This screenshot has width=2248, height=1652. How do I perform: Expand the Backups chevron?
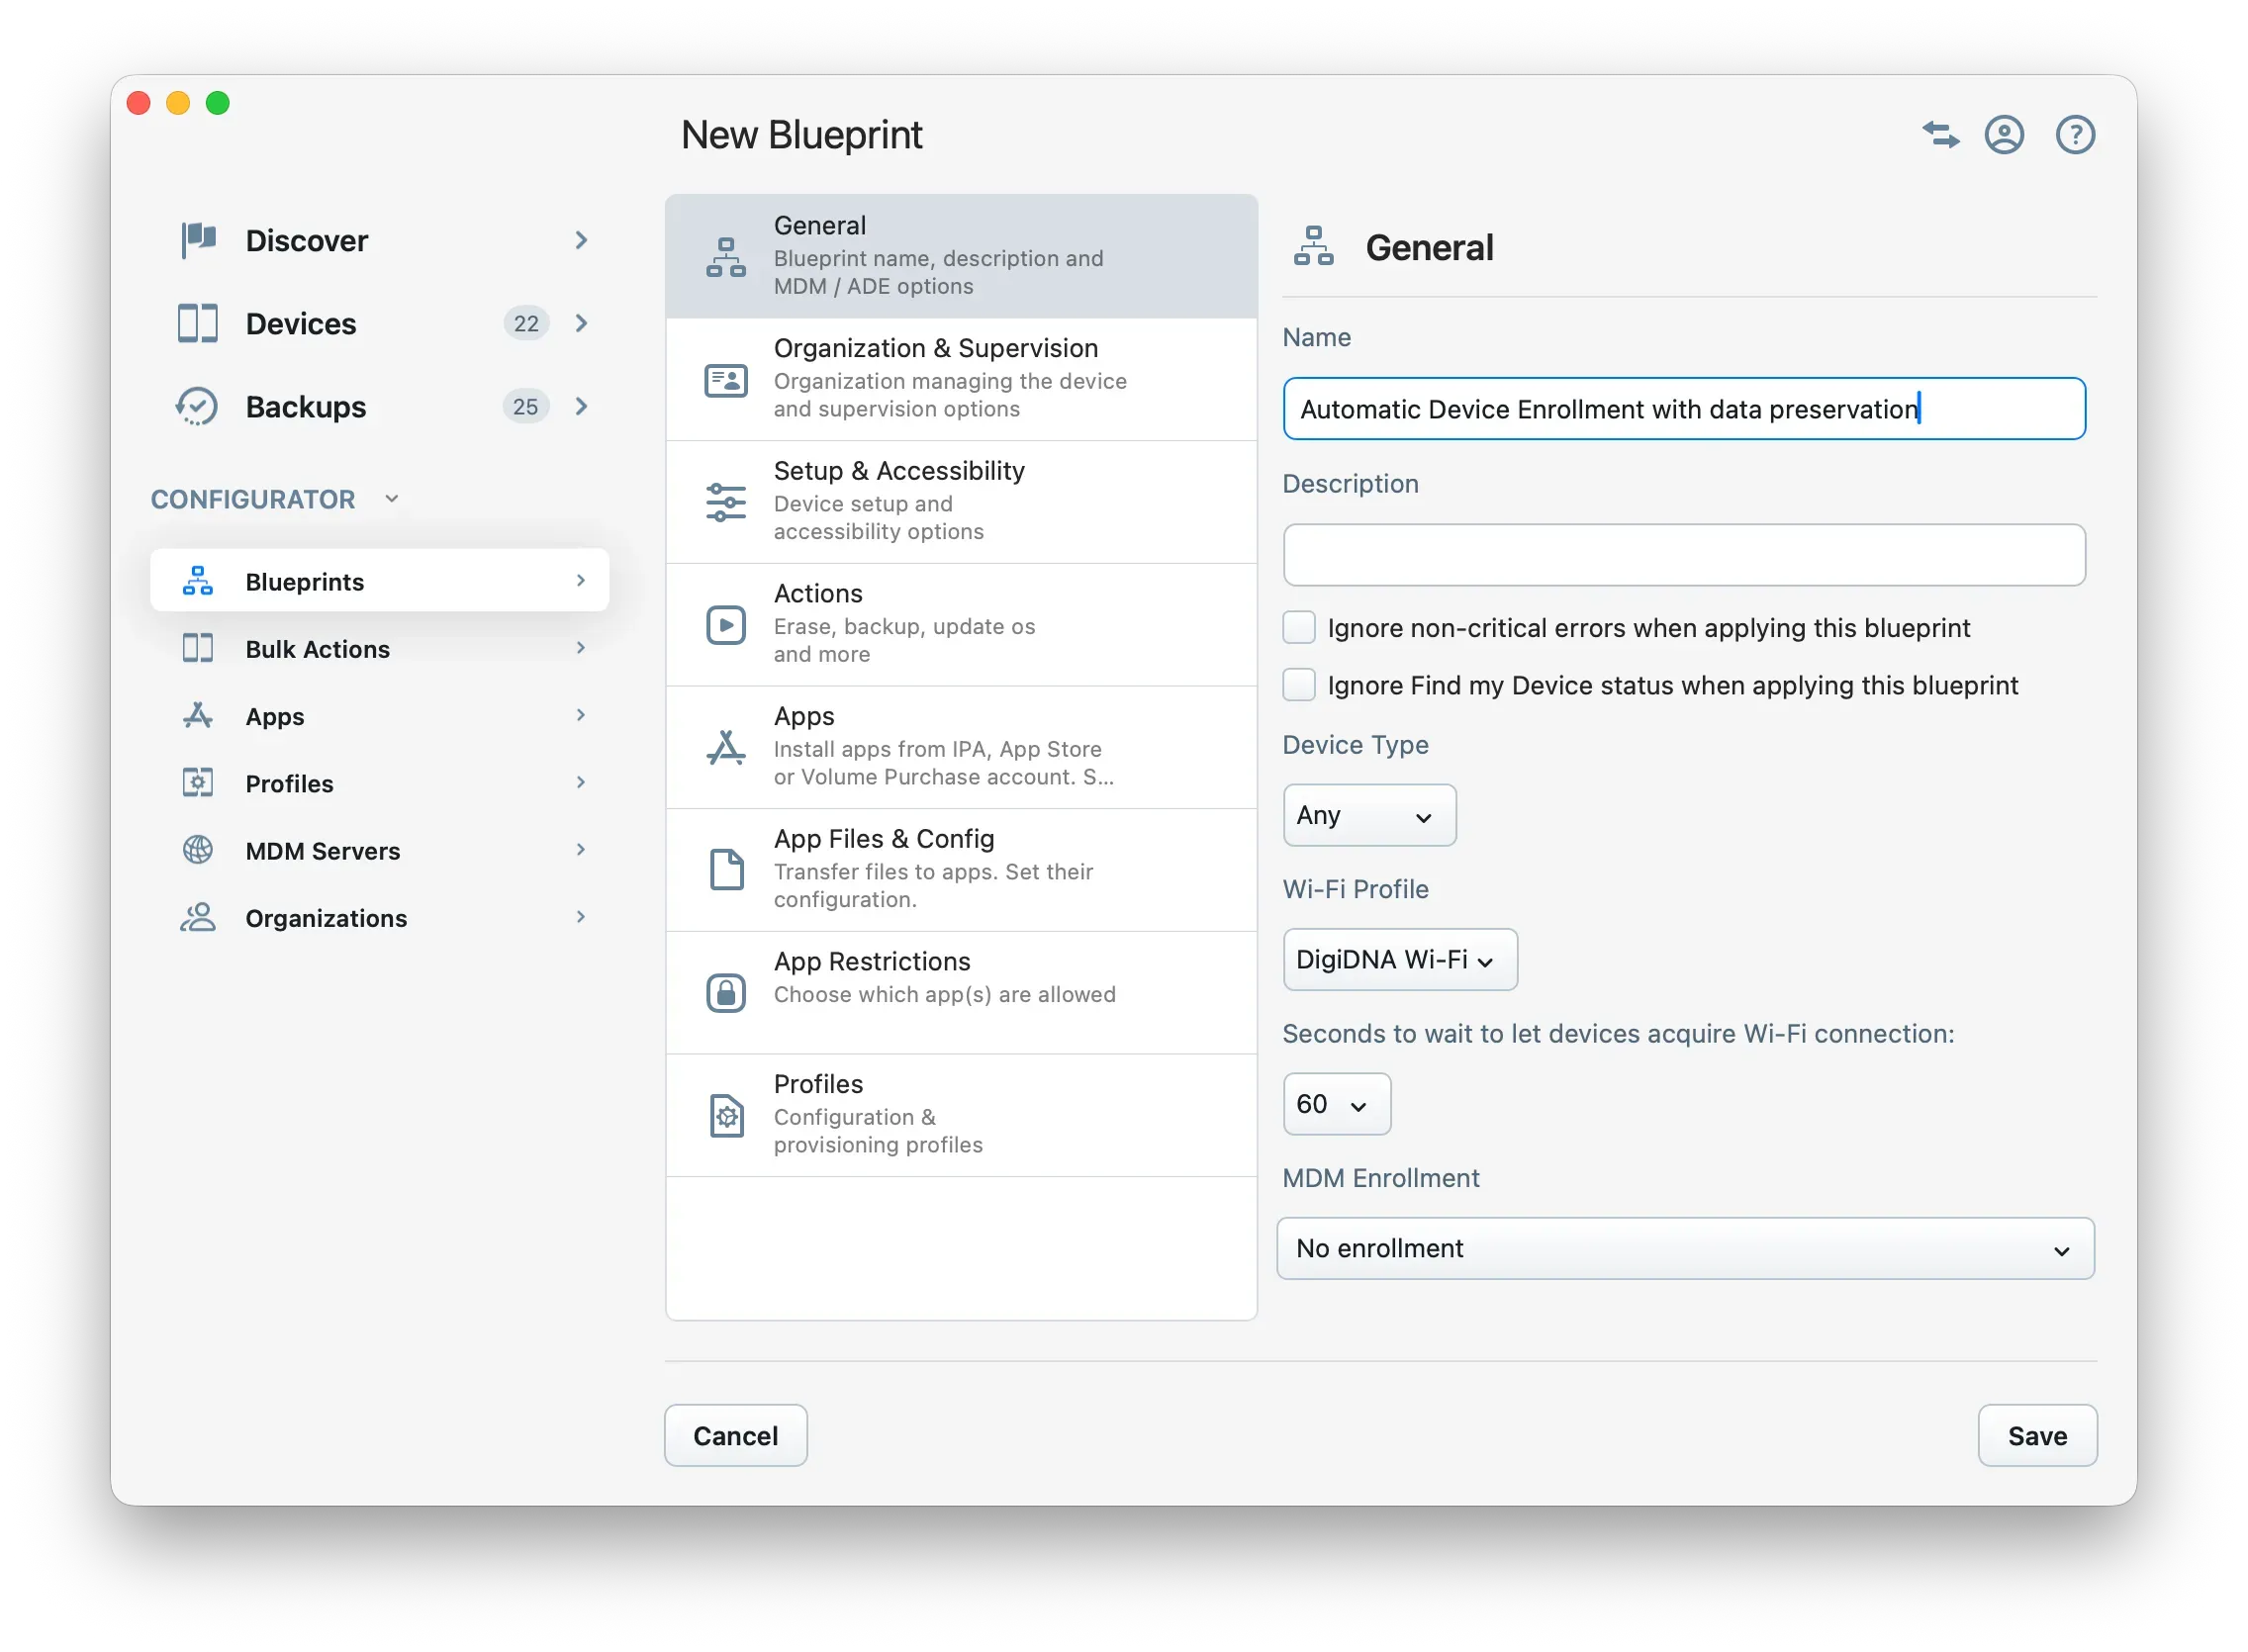click(x=581, y=406)
